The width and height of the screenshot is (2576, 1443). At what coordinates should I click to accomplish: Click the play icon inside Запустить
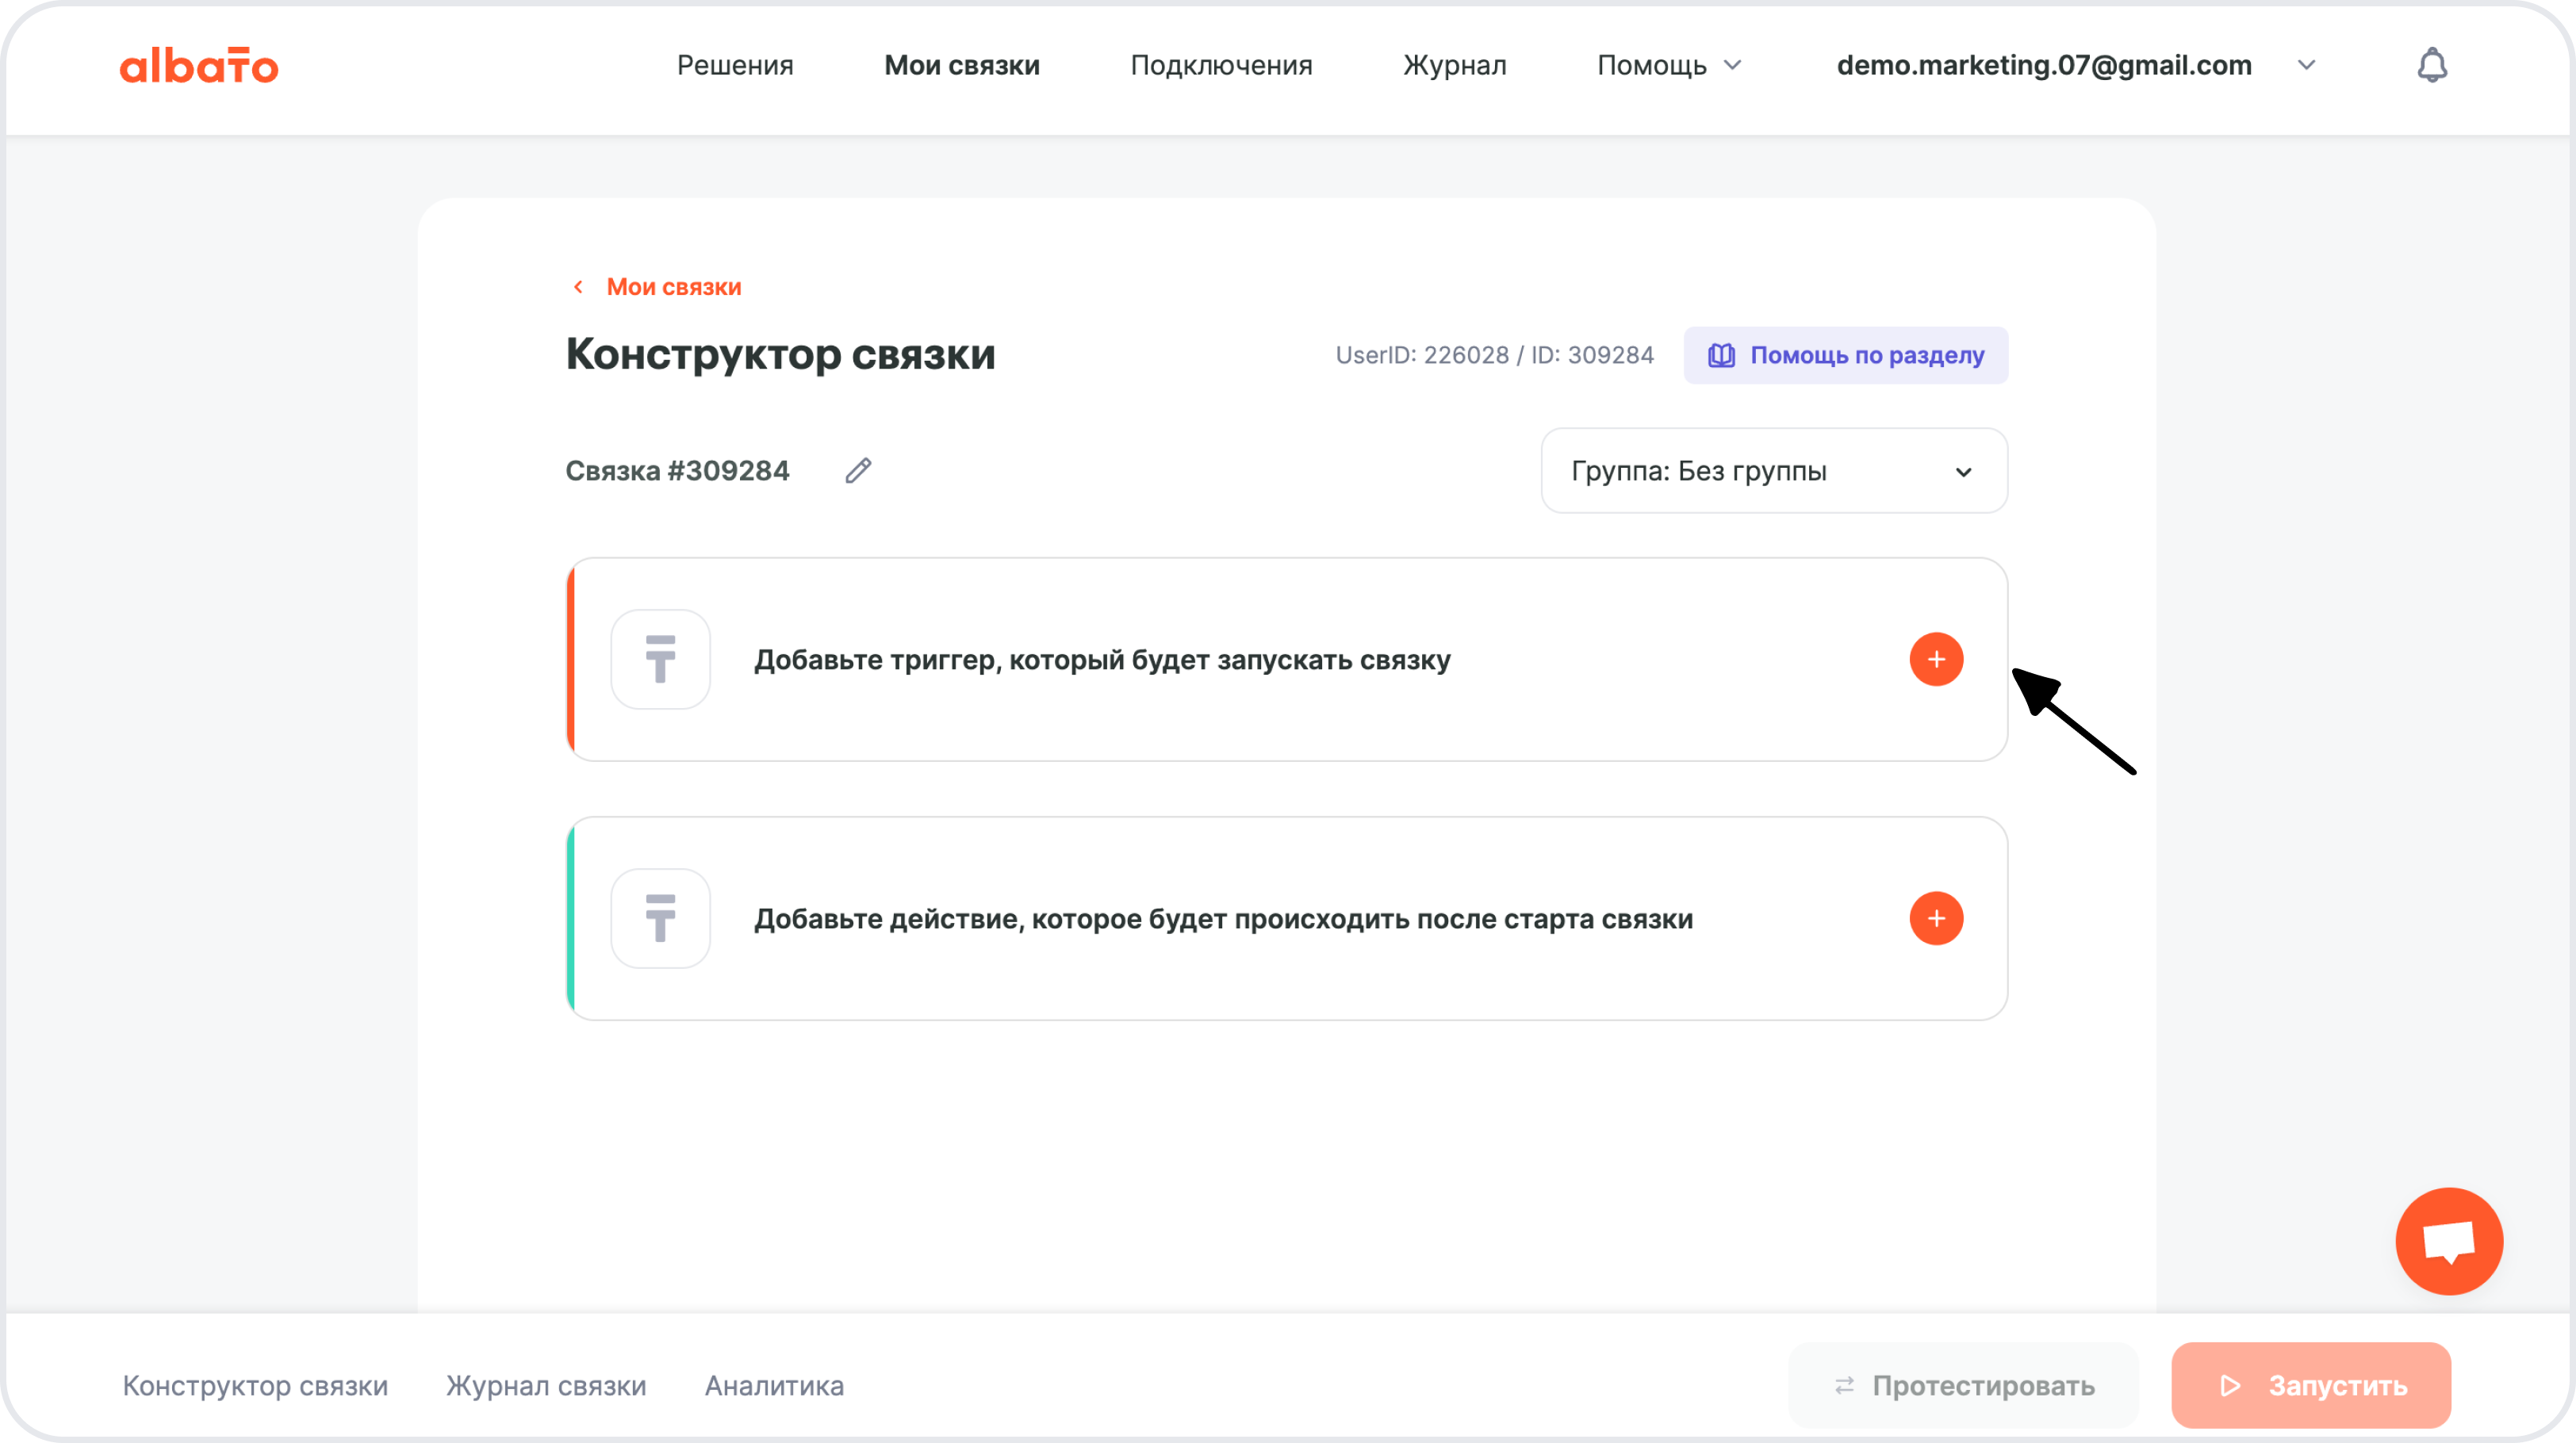[2228, 1385]
